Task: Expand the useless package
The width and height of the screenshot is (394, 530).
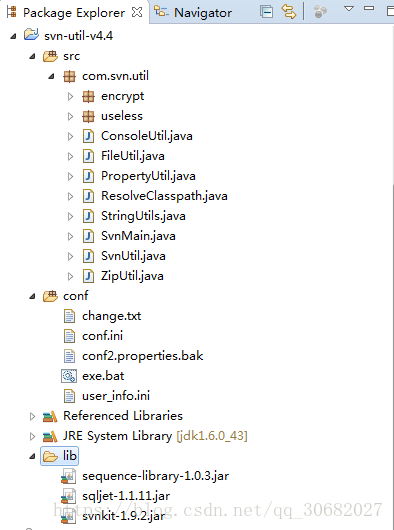Action: click(70, 117)
